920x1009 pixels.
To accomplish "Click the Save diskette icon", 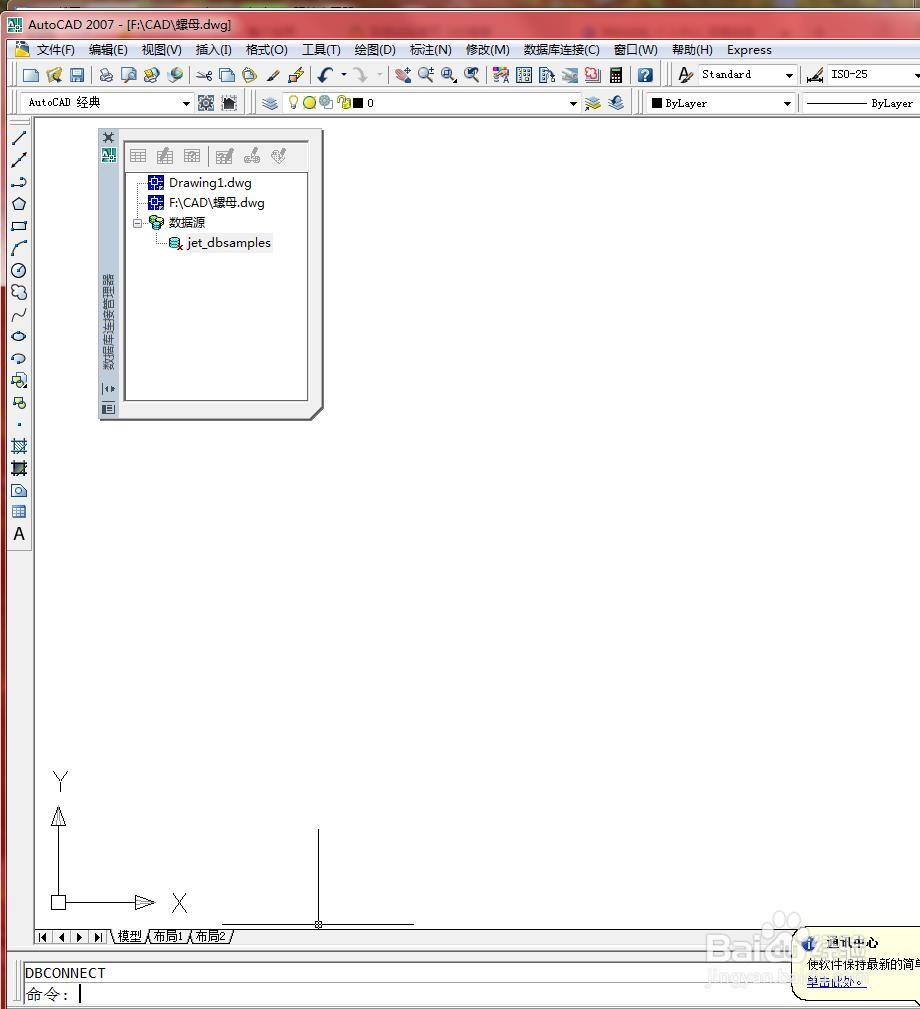I will pos(77,75).
